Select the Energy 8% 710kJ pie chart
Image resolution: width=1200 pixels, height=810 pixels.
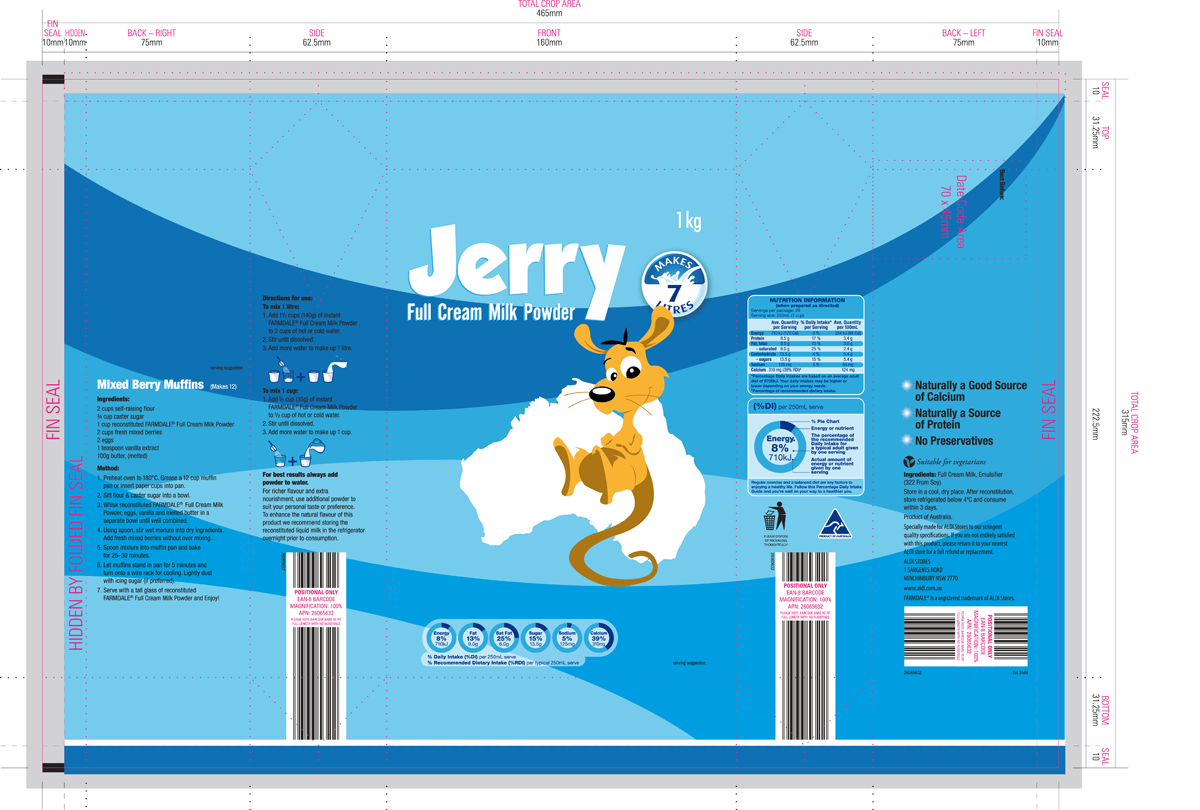pyautogui.click(x=780, y=445)
